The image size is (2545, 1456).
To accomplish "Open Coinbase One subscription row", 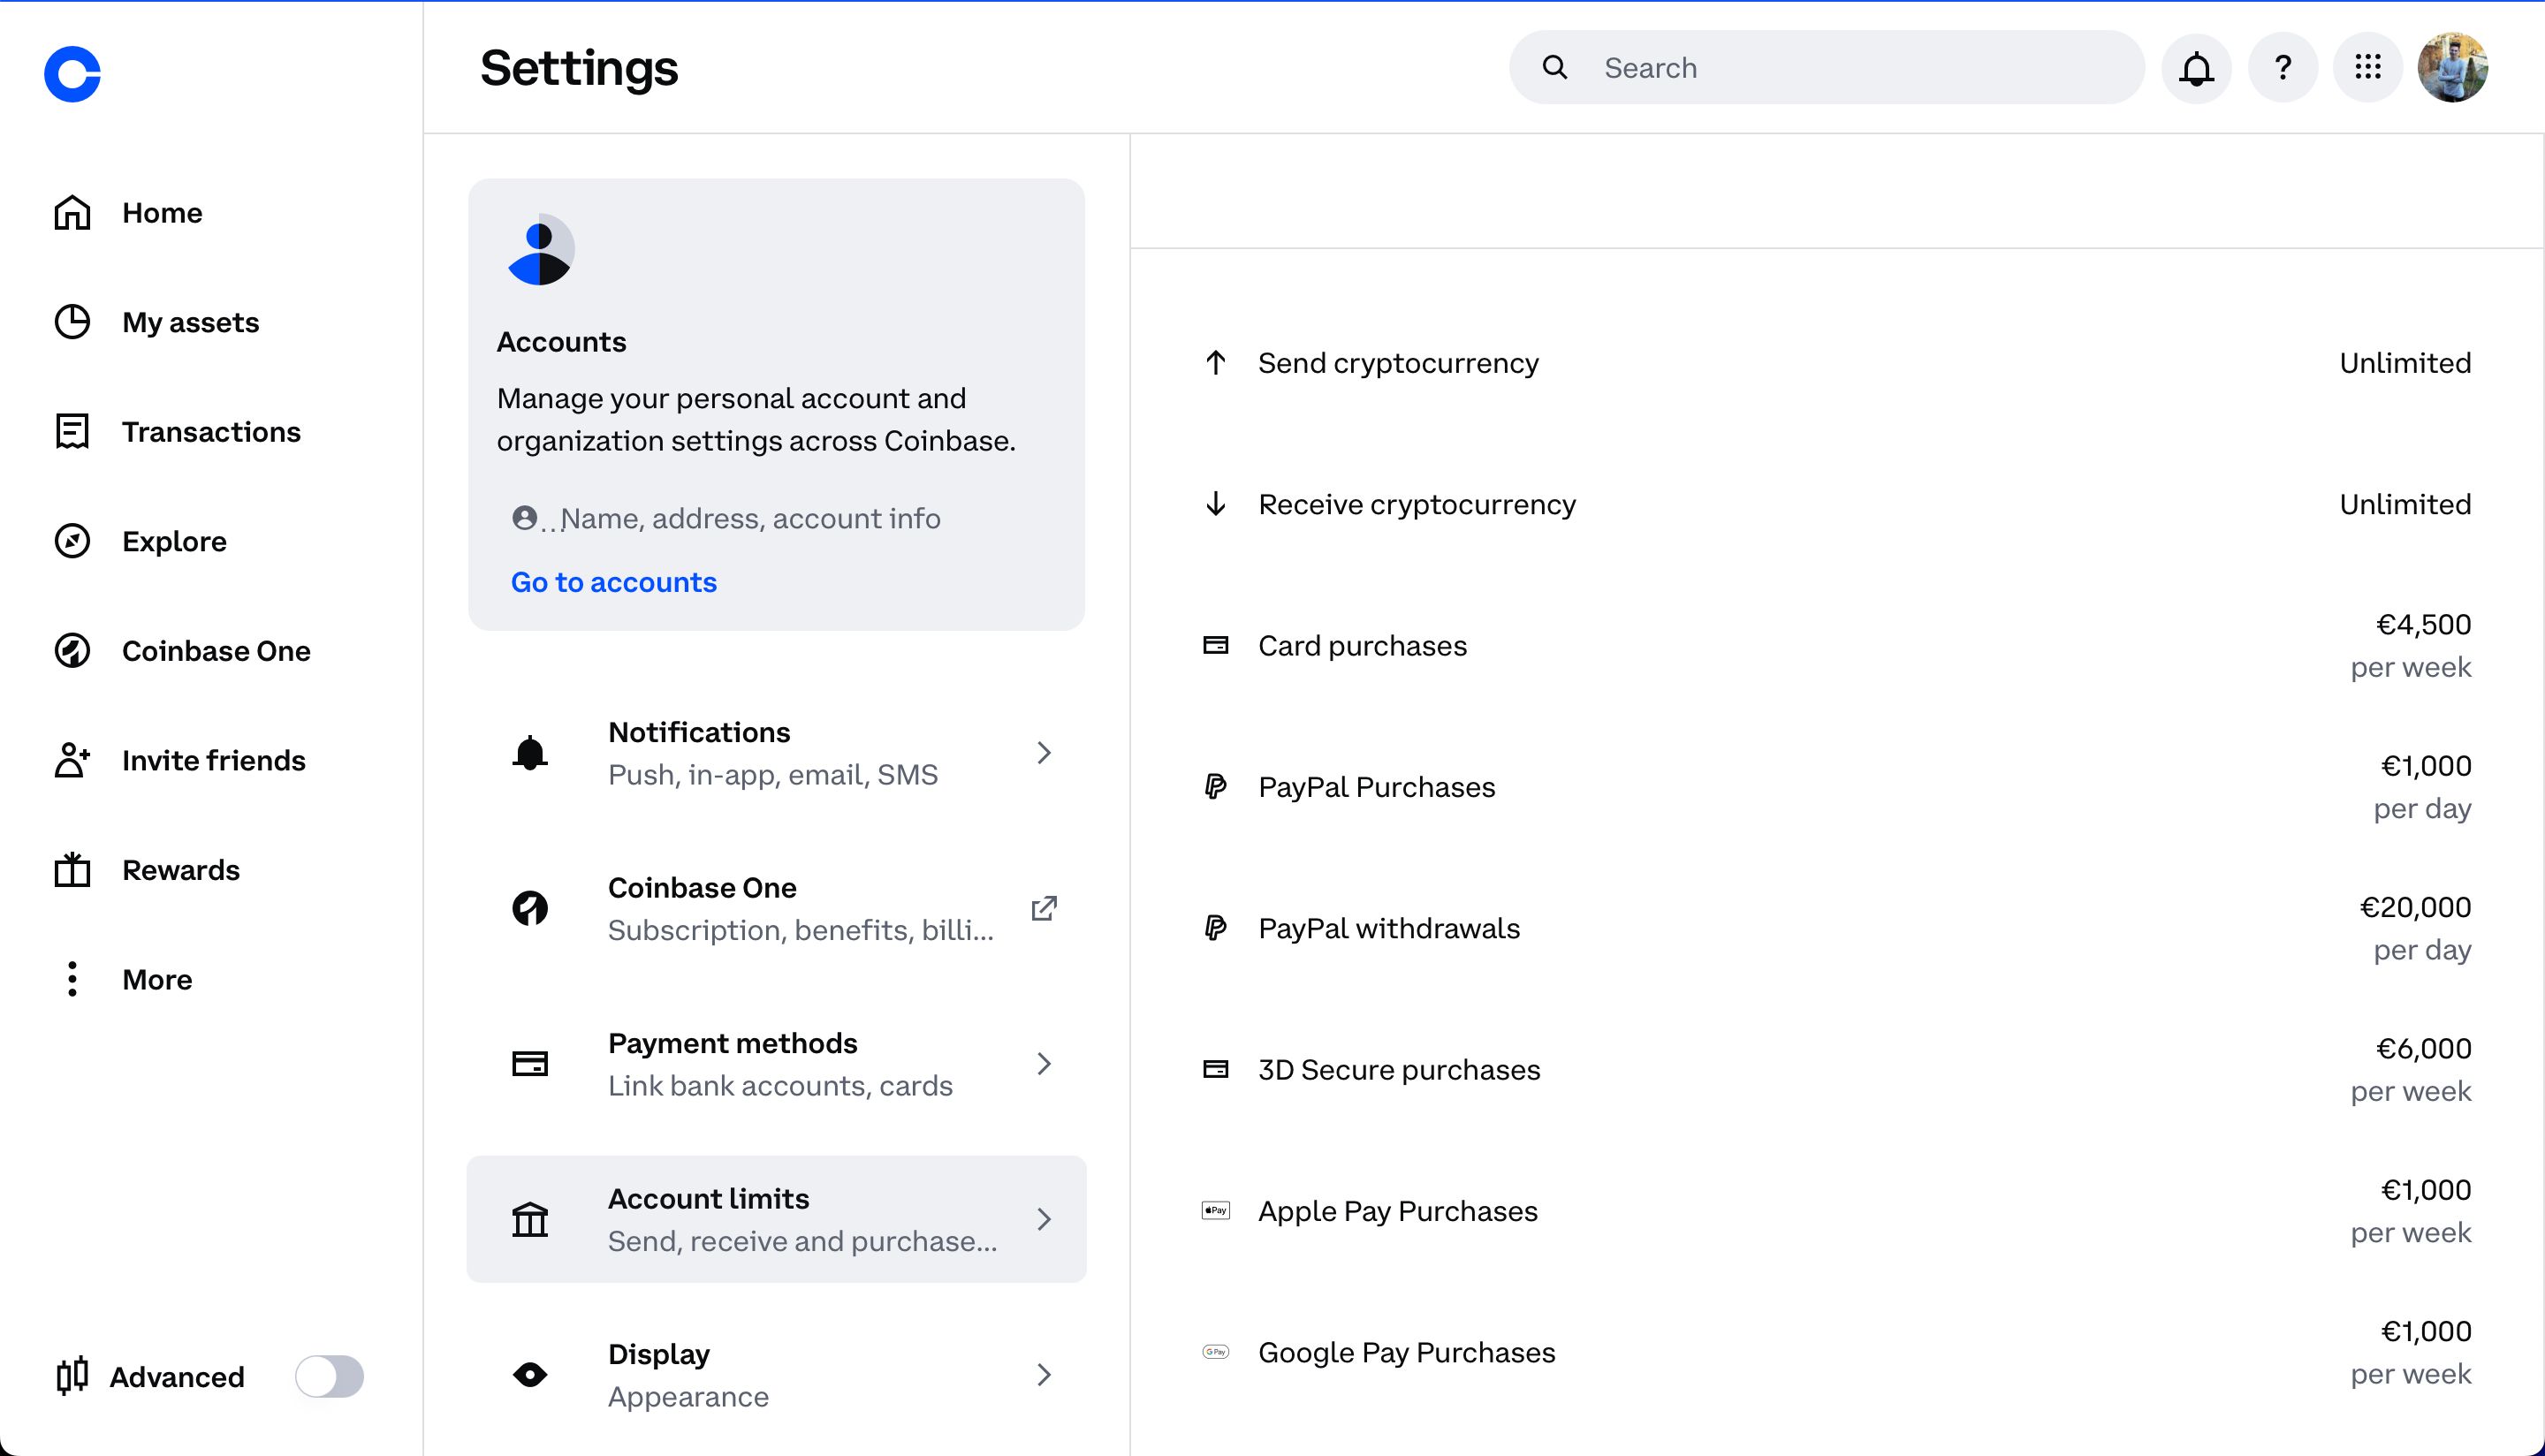I will click(777, 908).
